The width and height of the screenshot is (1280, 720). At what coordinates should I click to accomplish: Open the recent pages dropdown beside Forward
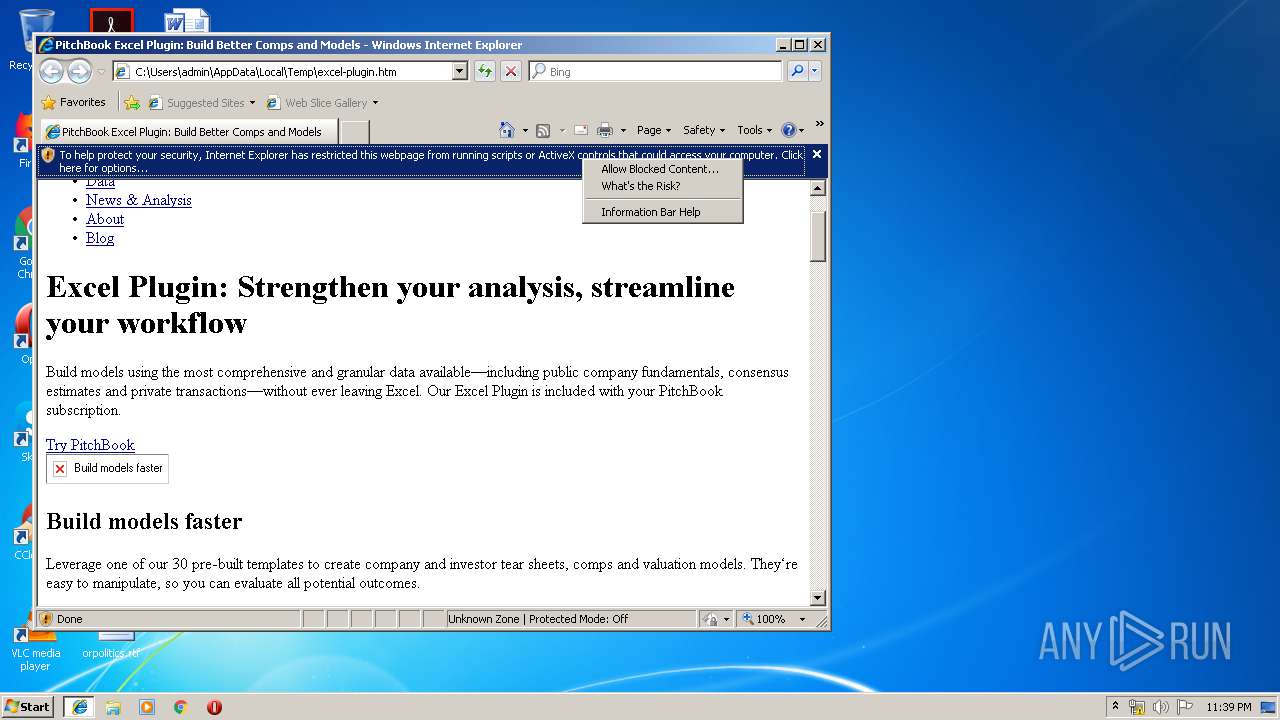tap(101, 72)
